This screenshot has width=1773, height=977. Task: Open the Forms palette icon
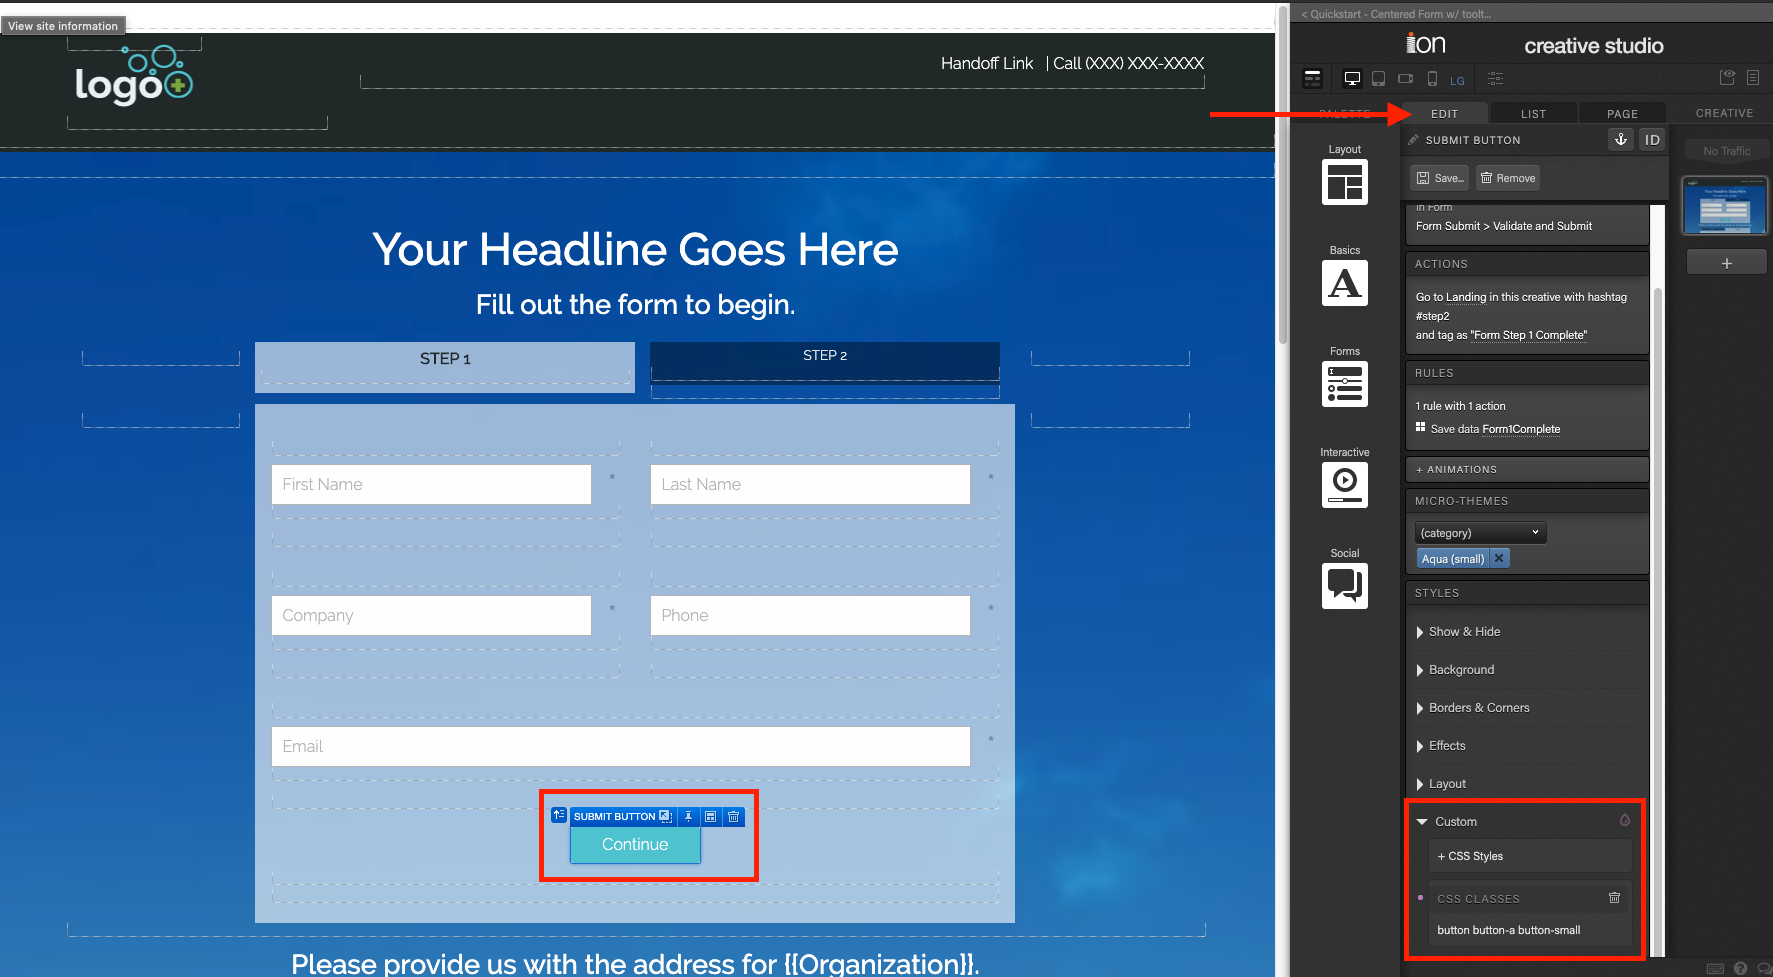1344,384
